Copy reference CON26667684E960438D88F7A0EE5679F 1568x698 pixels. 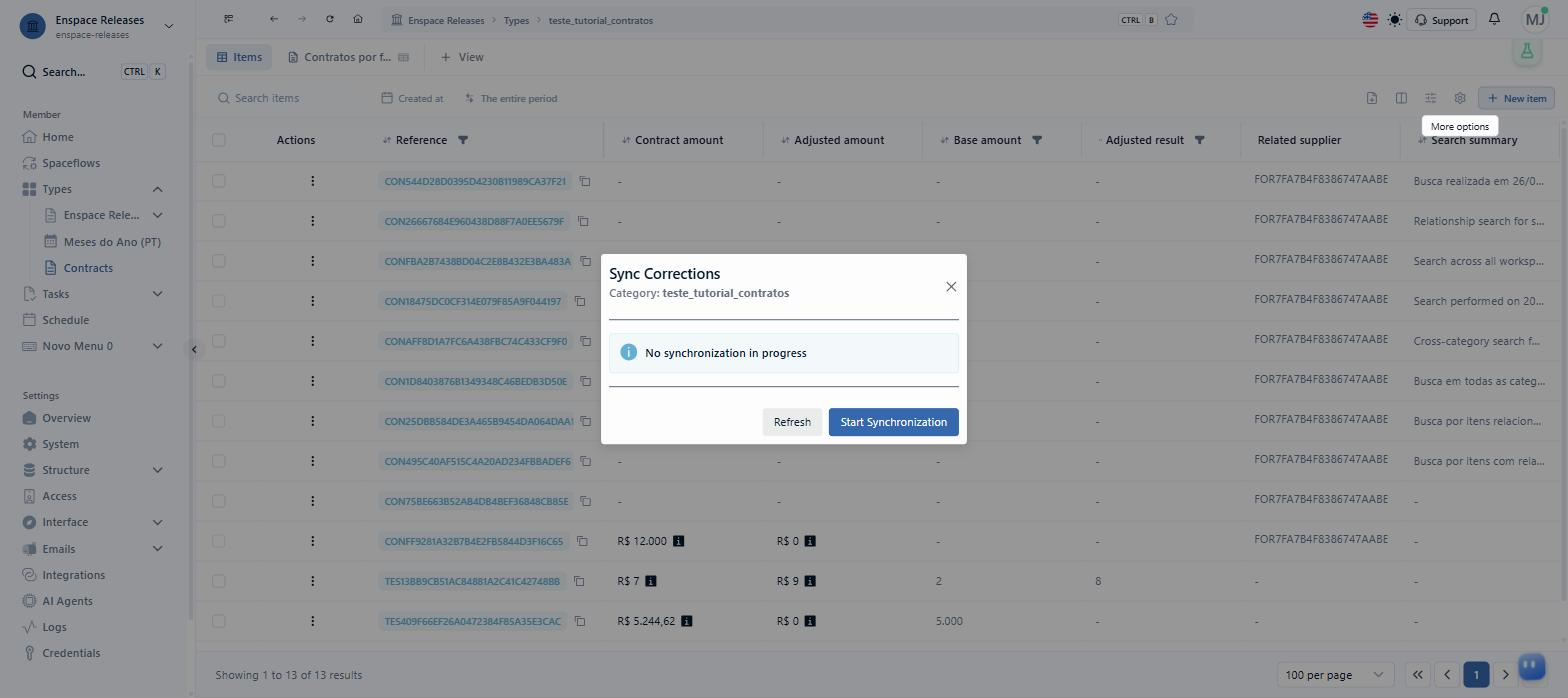tap(583, 221)
